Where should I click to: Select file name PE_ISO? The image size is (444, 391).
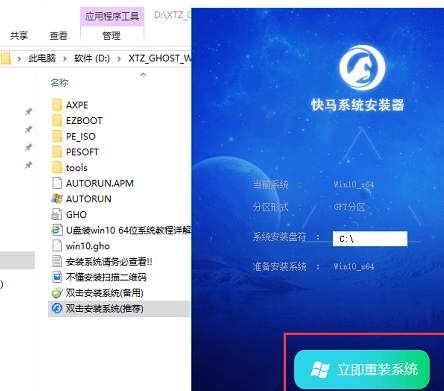coord(81,136)
